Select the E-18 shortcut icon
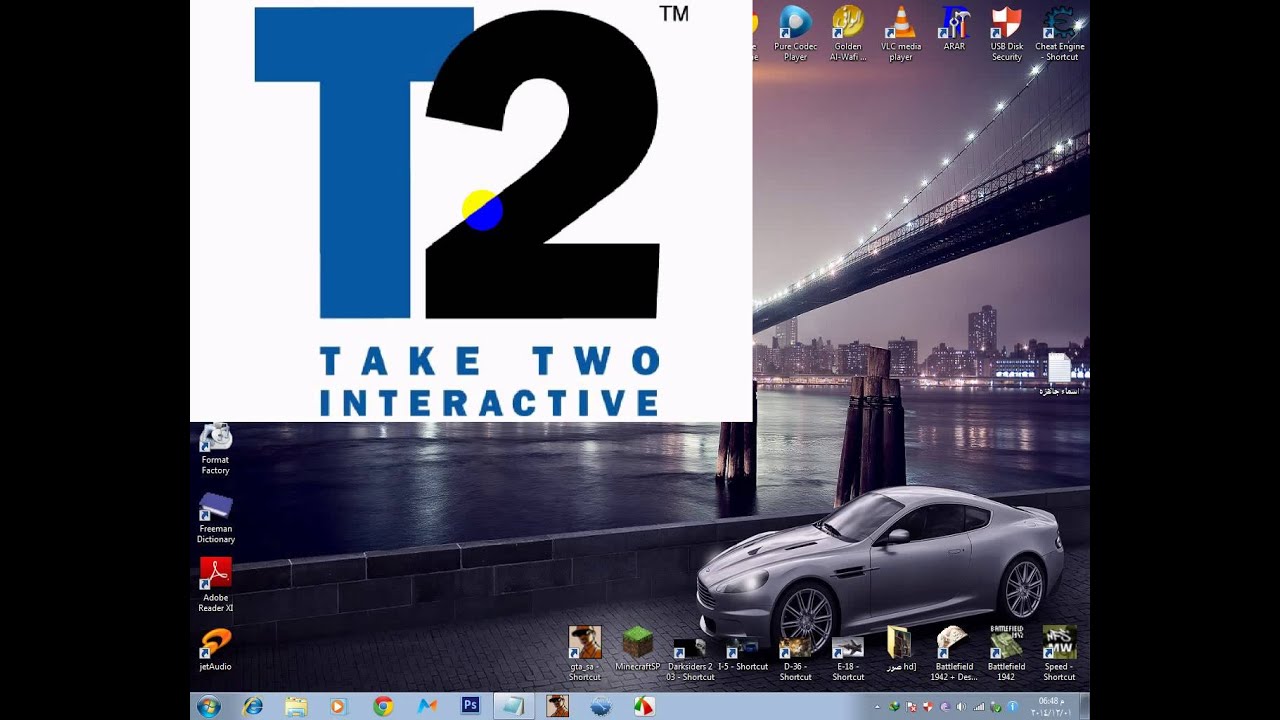 point(848,658)
